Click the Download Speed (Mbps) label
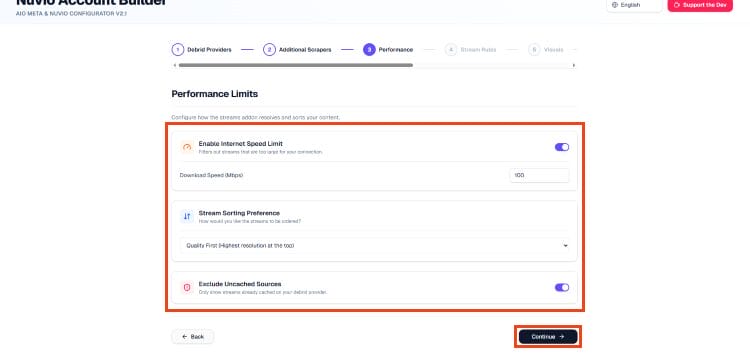This screenshot has width=750, height=360. tap(211, 175)
